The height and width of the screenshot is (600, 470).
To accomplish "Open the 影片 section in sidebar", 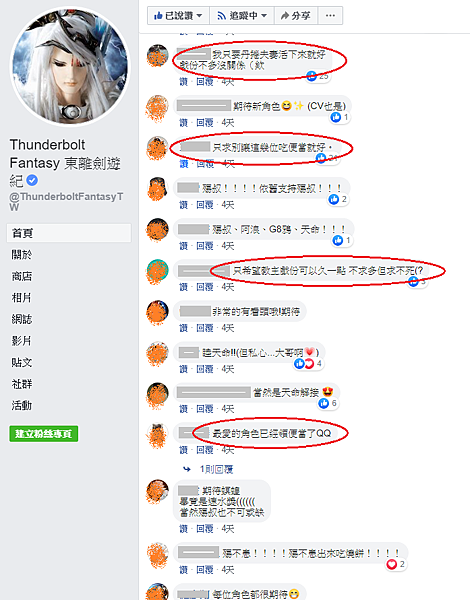I will [x=22, y=341].
